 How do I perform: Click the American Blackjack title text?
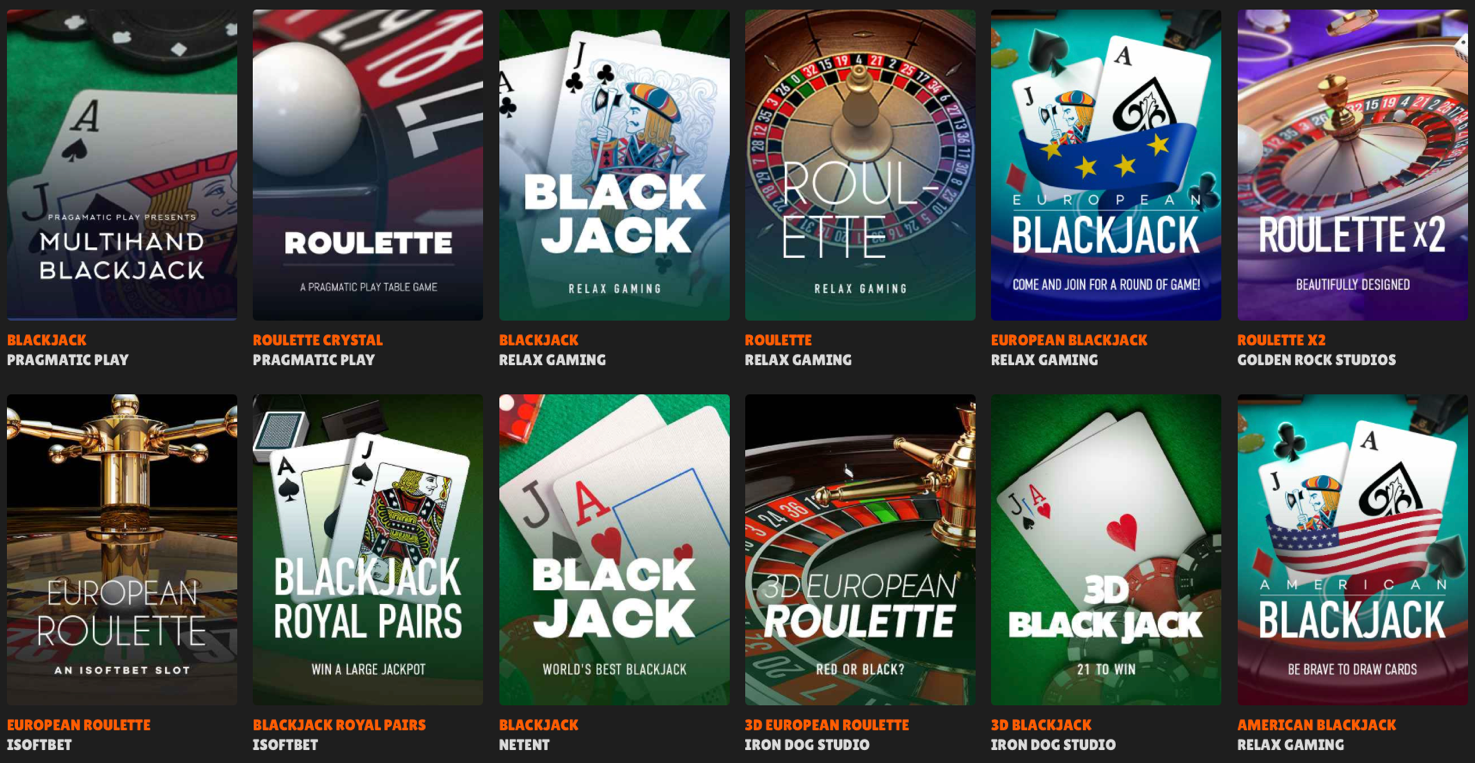point(1316,725)
